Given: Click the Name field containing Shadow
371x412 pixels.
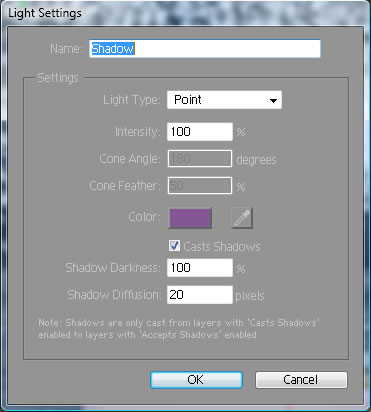Looking at the screenshot, I should coord(205,49).
